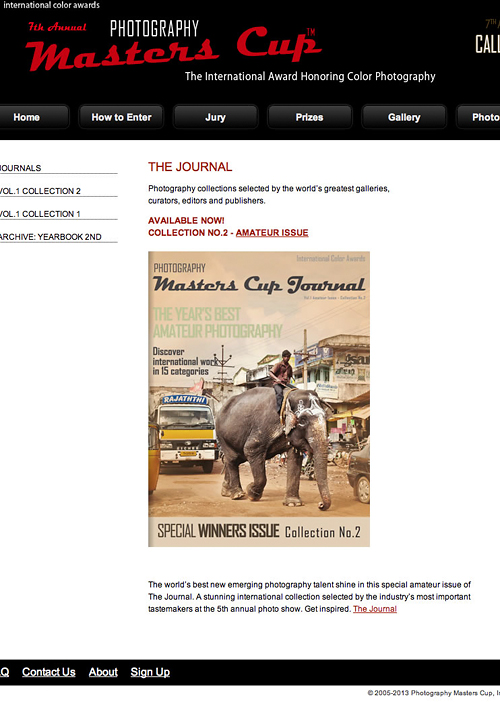500x702 pixels.
Task: Click The Journal page heading
Action: tap(190, 167)
